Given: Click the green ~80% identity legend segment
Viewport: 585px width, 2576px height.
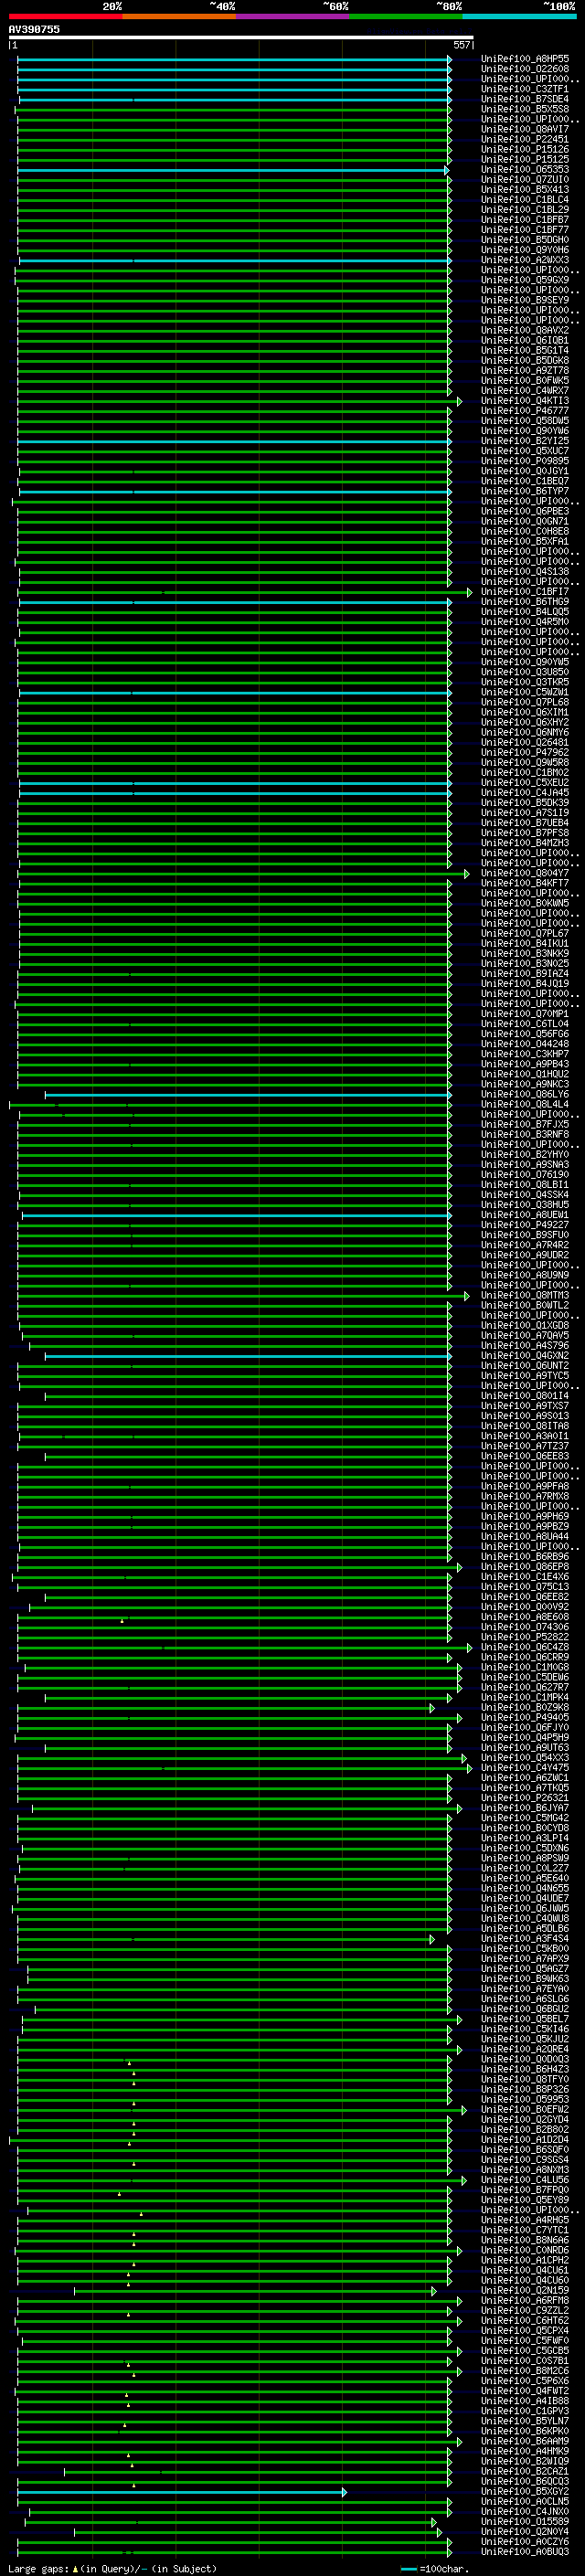Looking at the screenshot, I should pos(406,16).
